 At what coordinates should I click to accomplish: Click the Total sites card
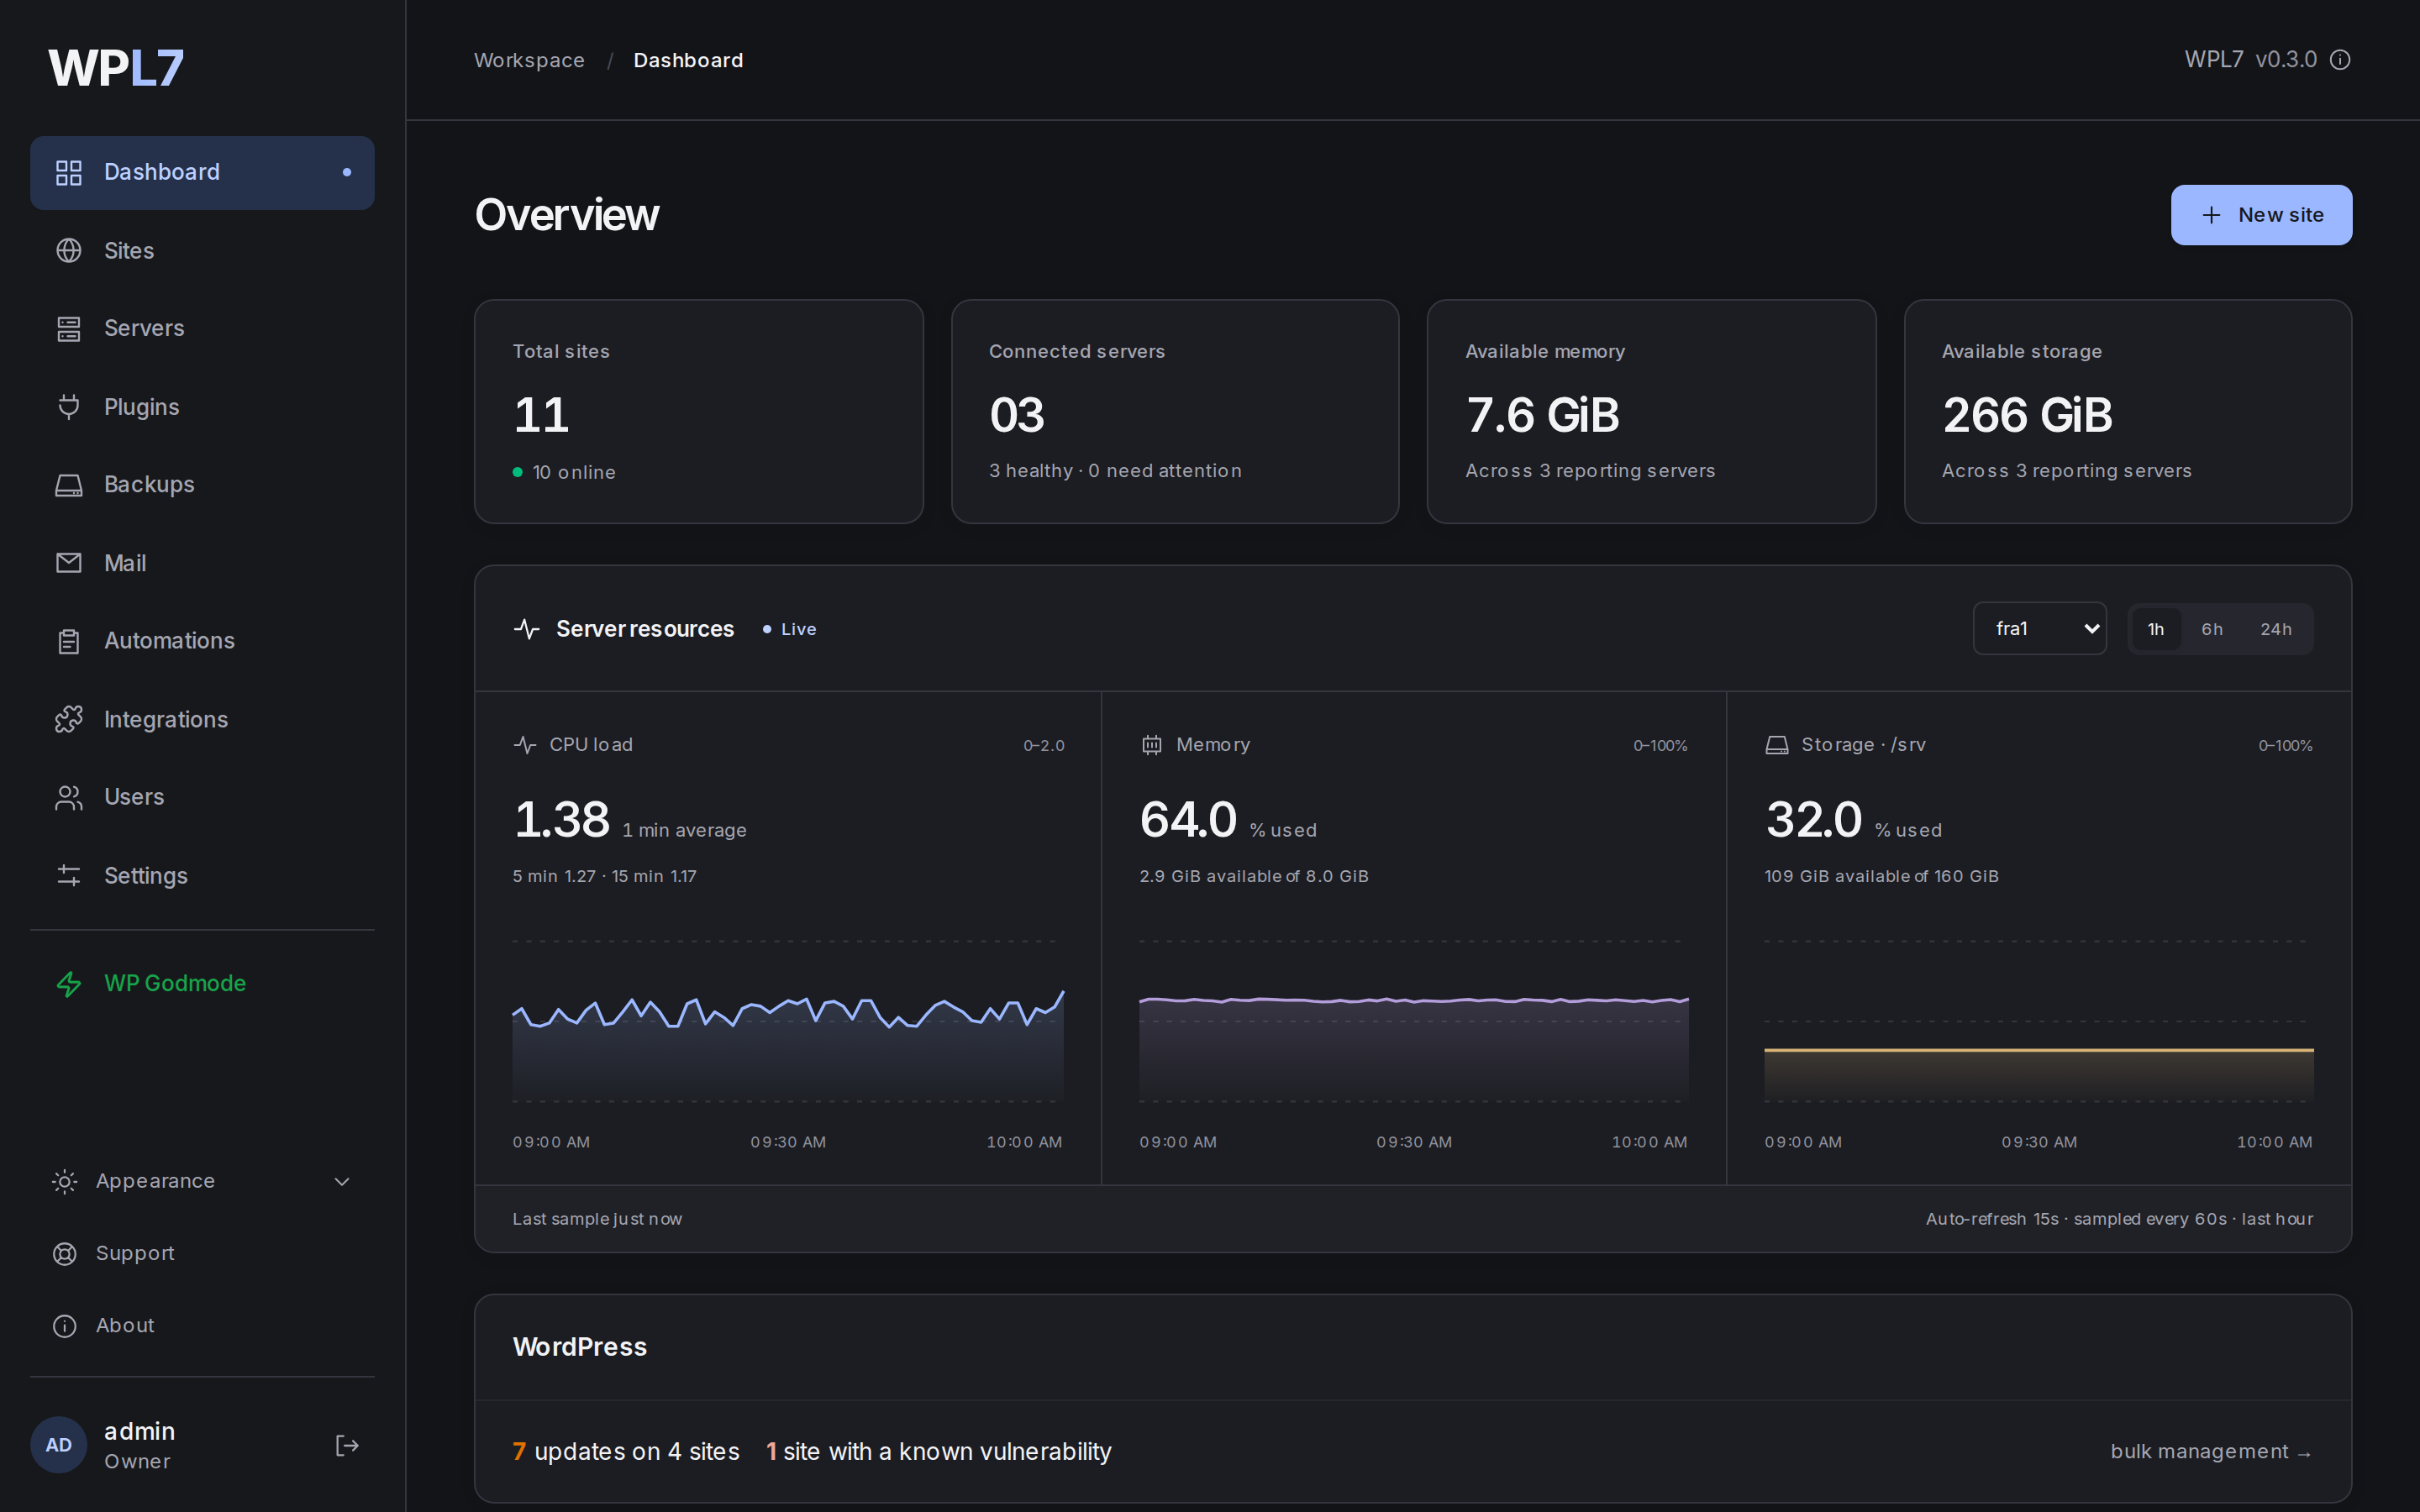pyautogui.click(x=698, y=411)
